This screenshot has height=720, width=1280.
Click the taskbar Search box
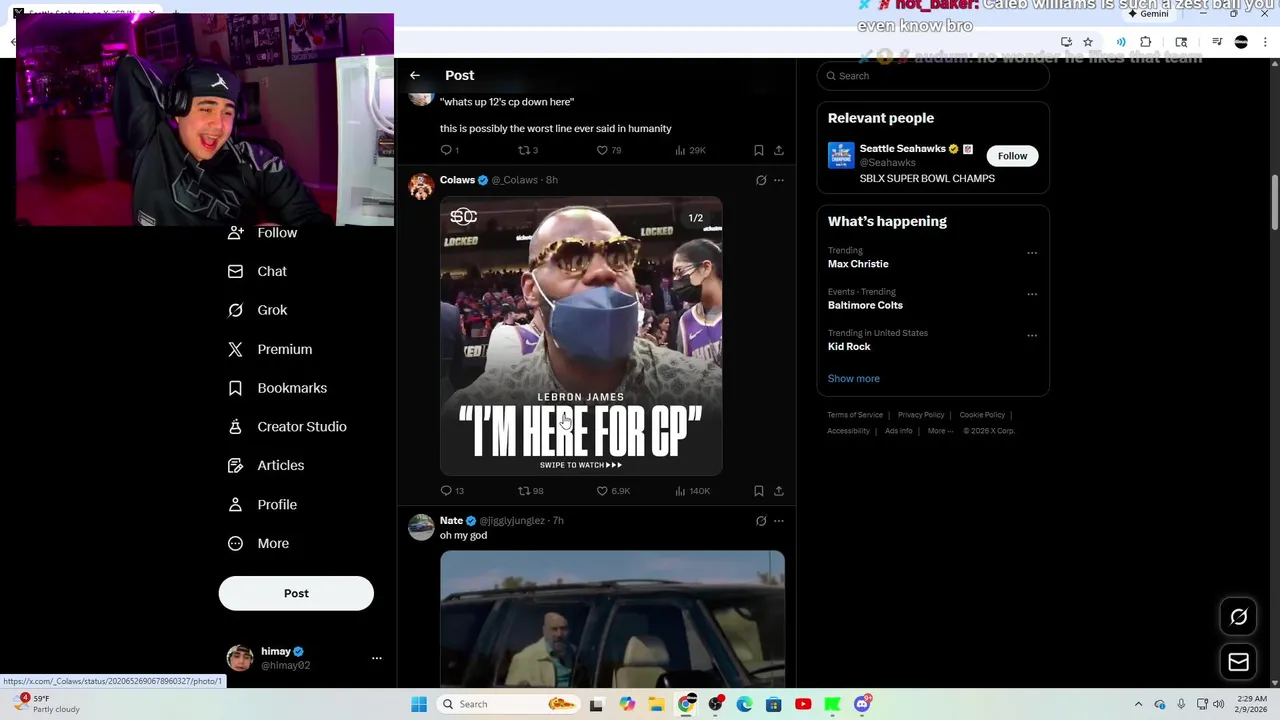pos(508,704)
